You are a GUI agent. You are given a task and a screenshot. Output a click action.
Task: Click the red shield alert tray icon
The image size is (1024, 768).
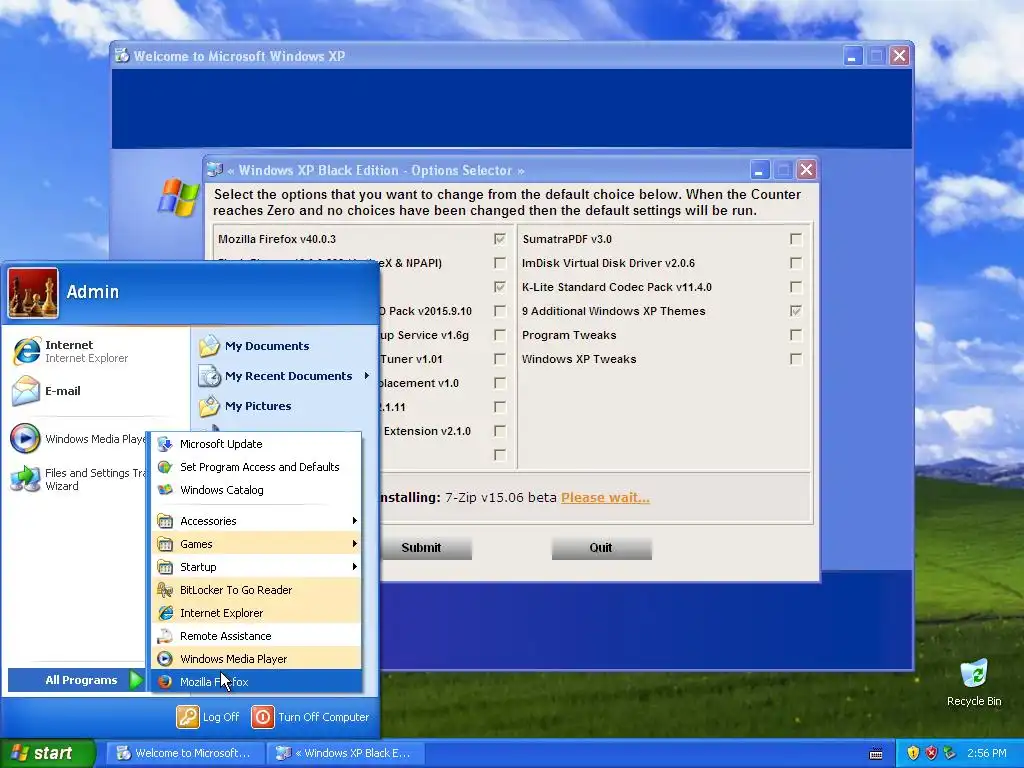[x=931, y=753]
